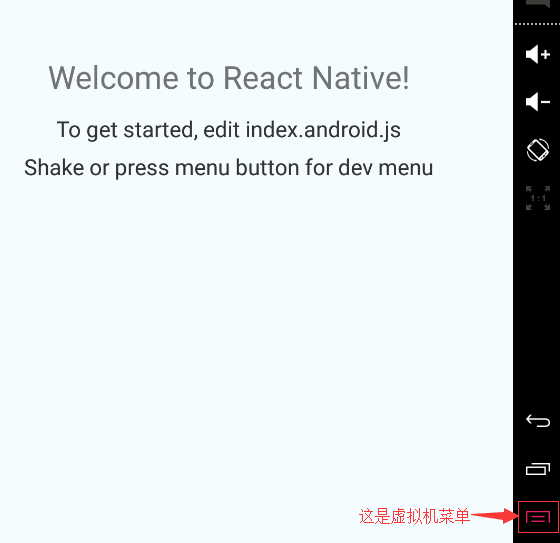Viewport: 560px width, 543px height.
Task: Increase the emulator volume
Action: coord(538,55)
